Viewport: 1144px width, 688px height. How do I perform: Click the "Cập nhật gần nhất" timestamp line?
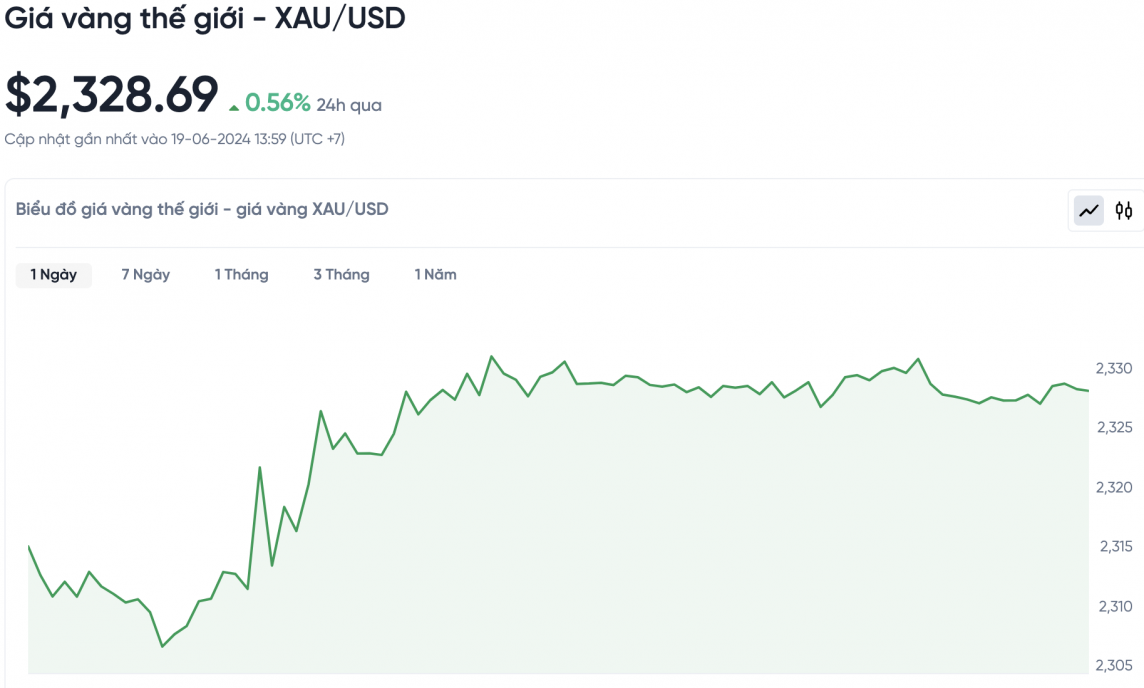(175, 139)
